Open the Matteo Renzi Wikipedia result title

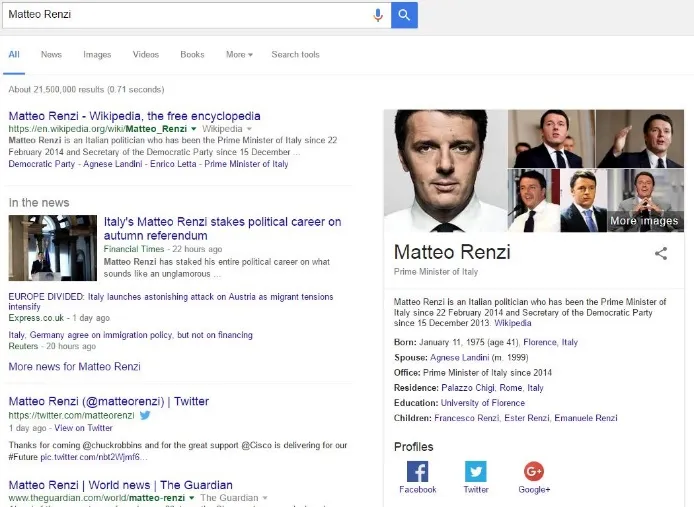pyautogui.click(x=135, y=116)
